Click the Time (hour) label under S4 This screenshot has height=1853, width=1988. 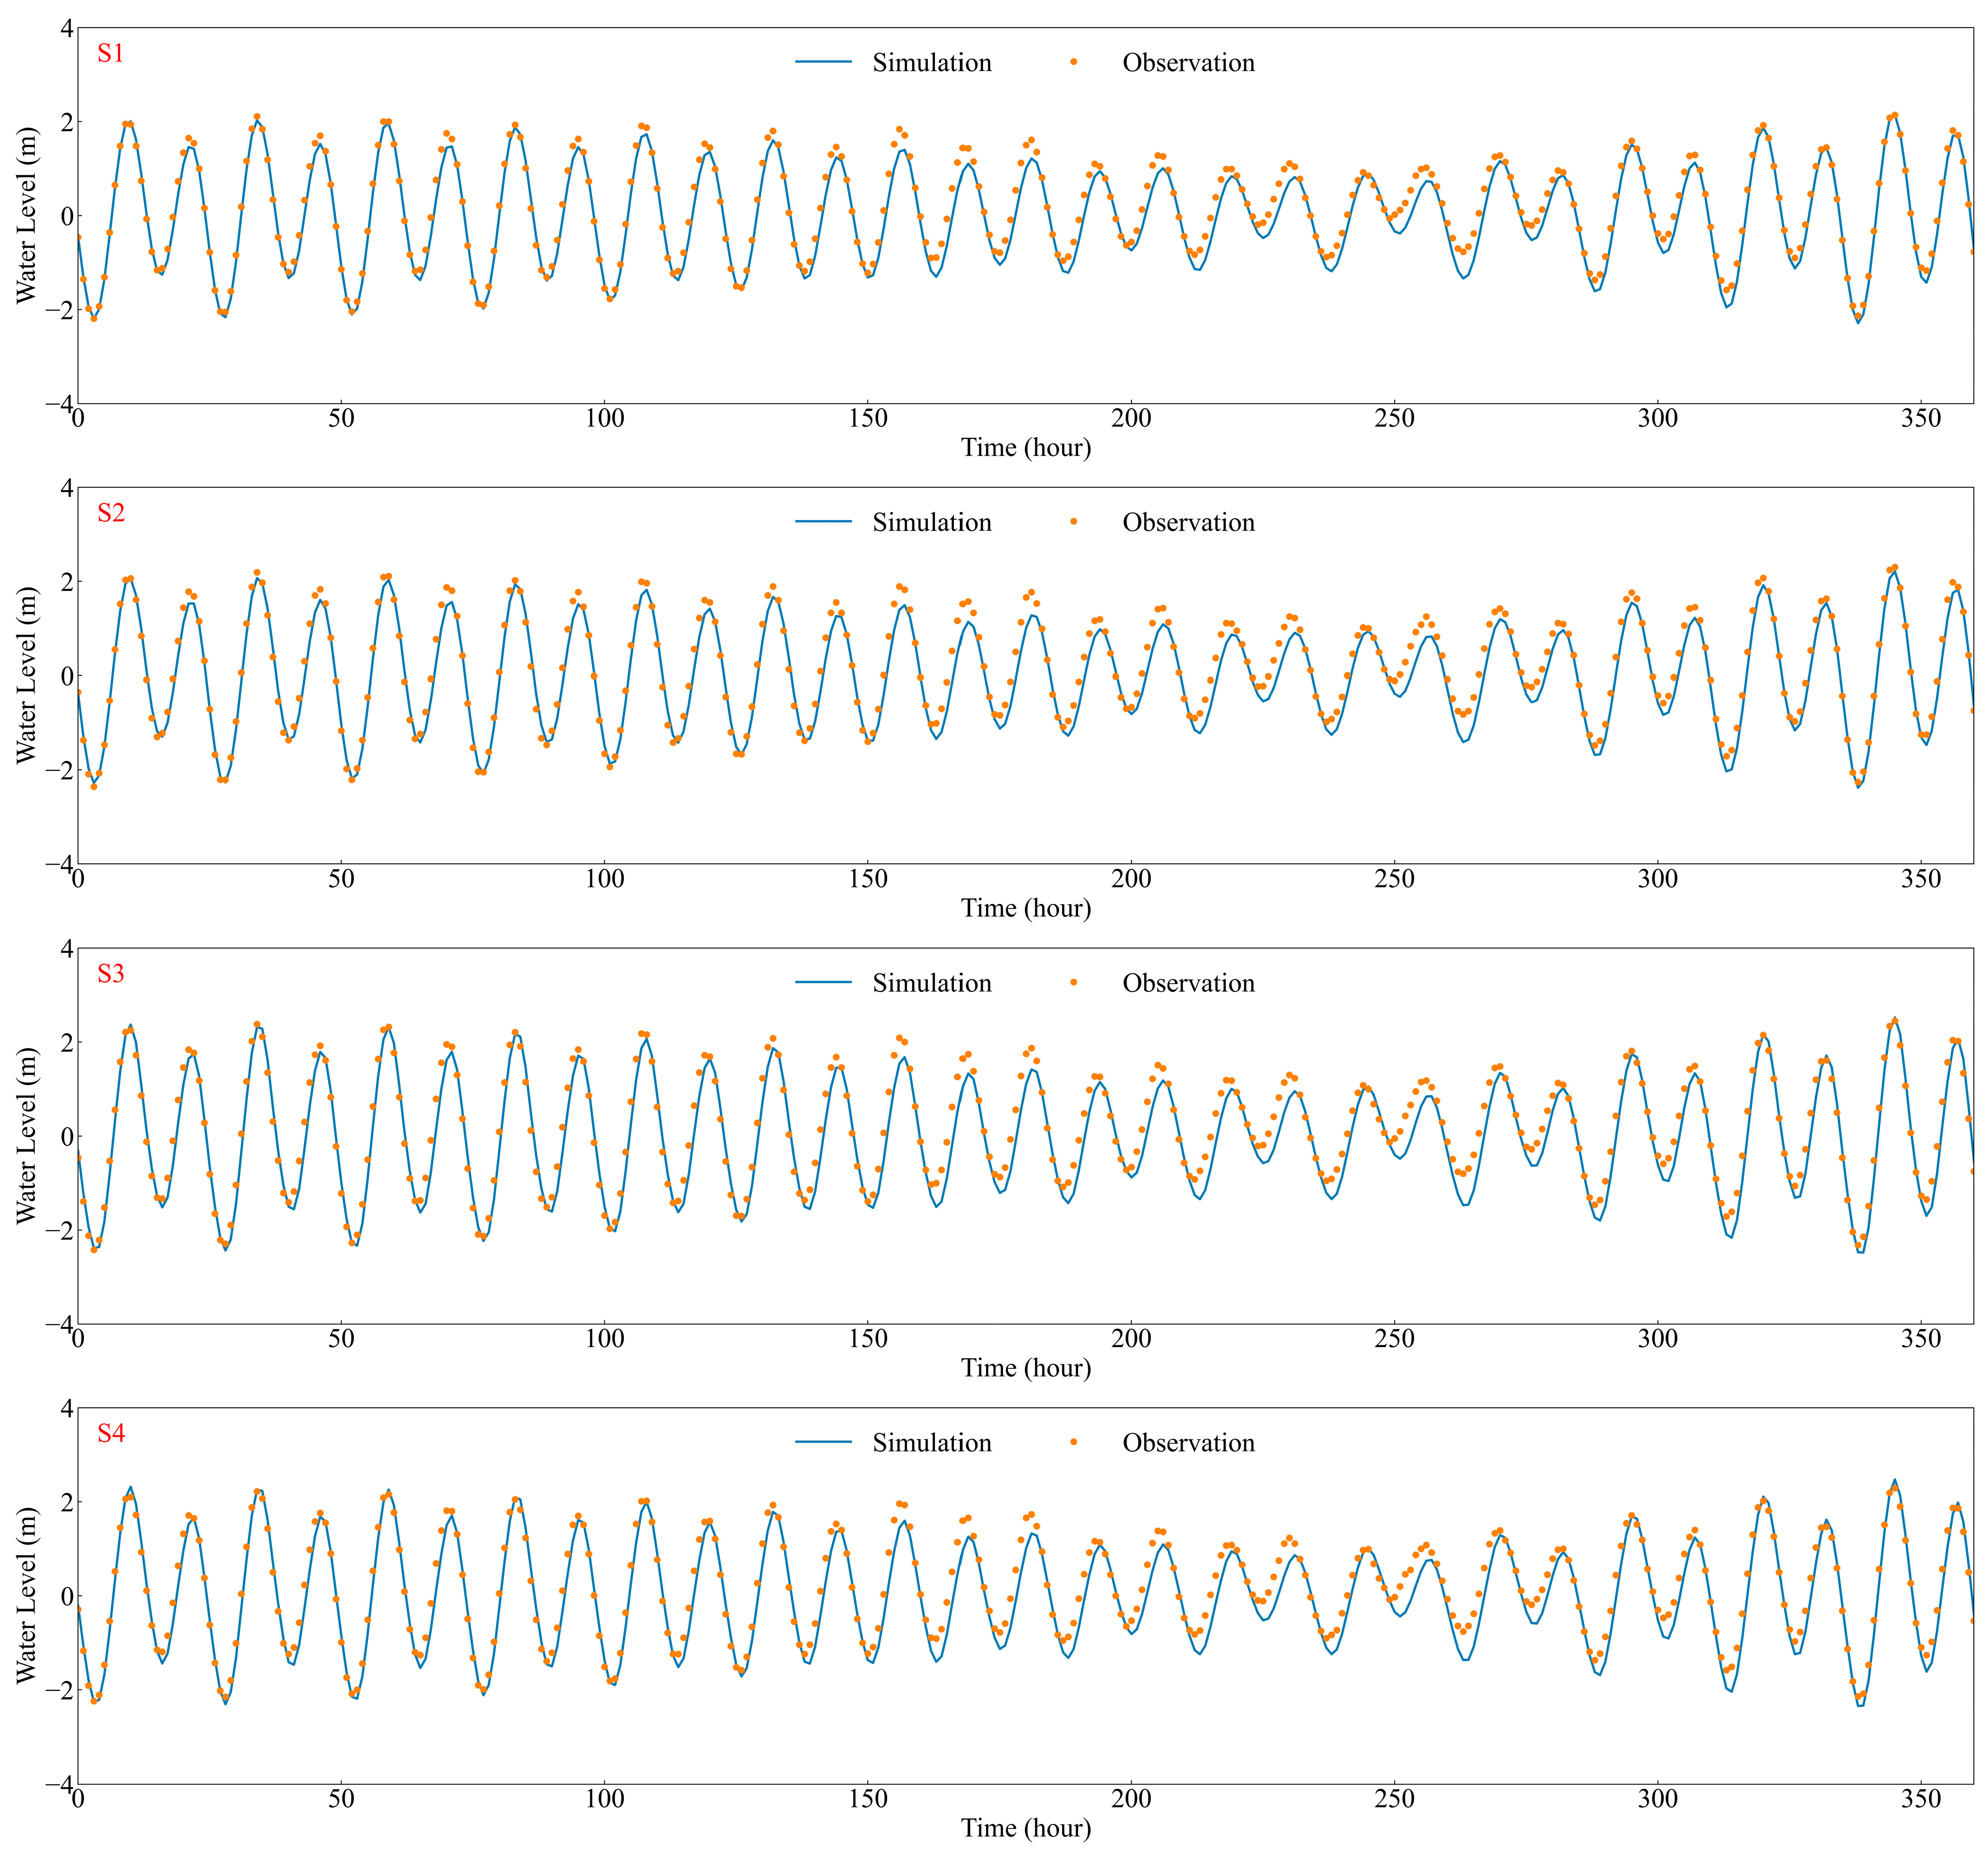(1025, 1827)
